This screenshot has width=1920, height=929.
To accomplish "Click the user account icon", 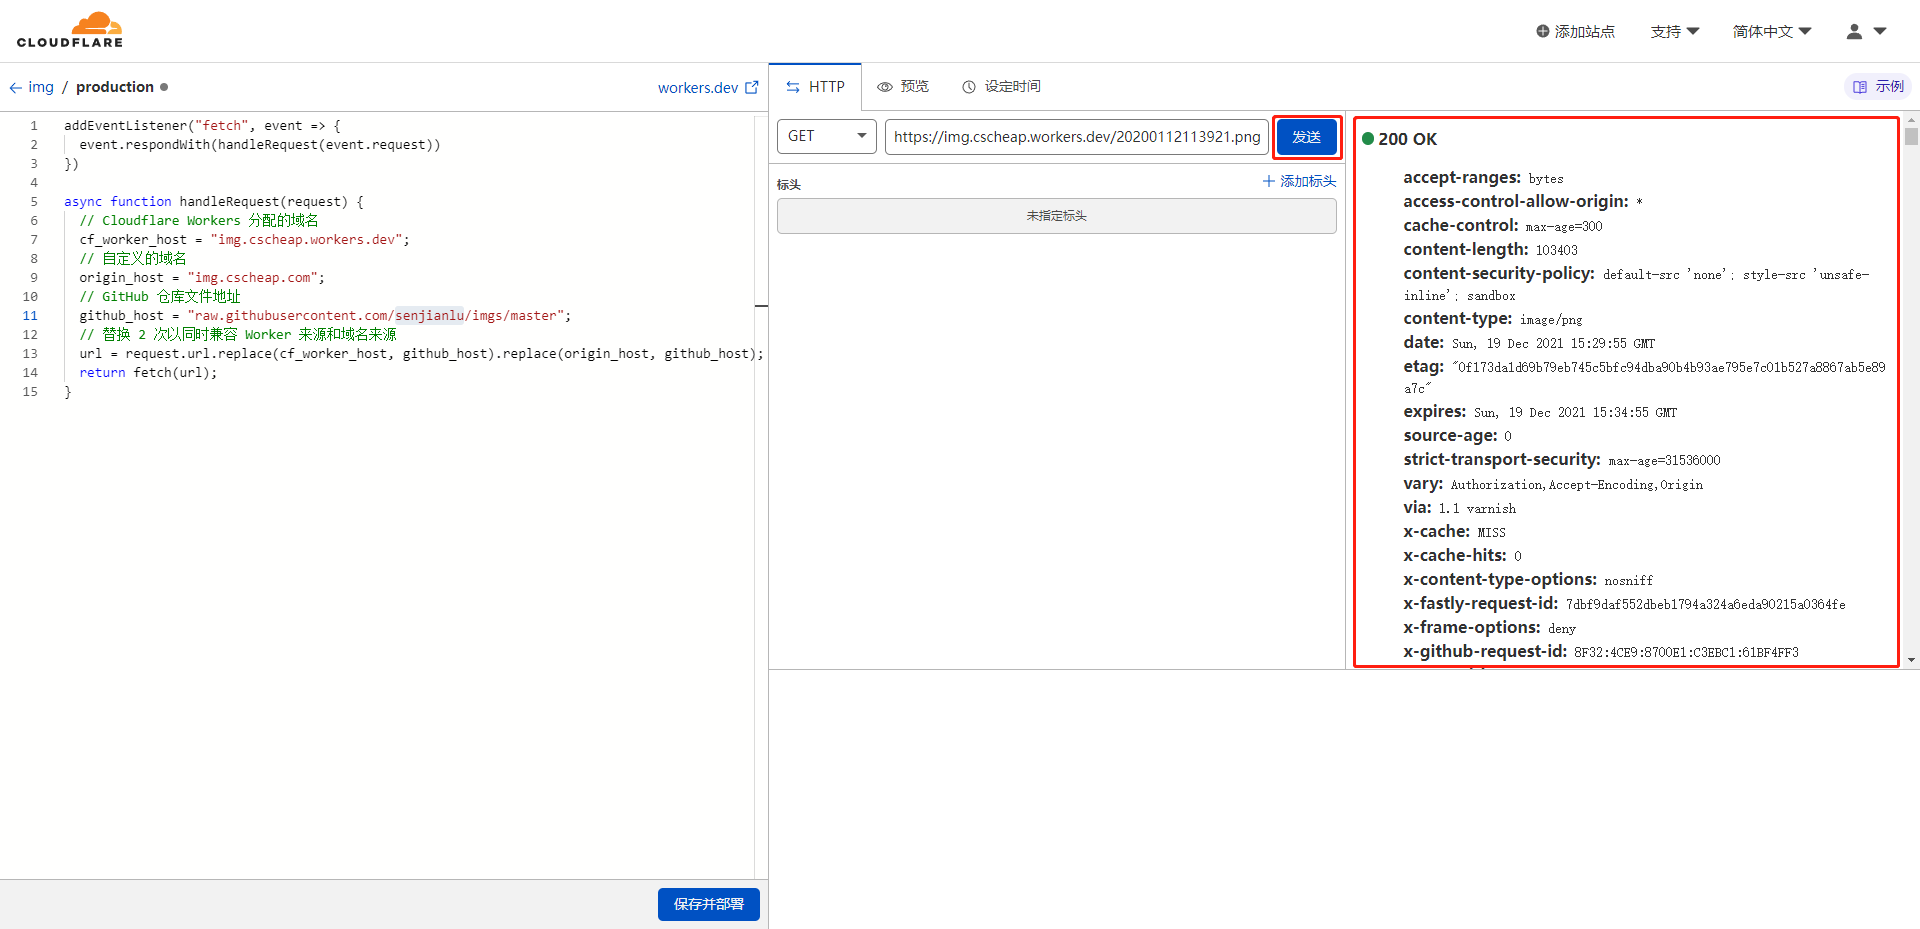I will click(1854, 32).
